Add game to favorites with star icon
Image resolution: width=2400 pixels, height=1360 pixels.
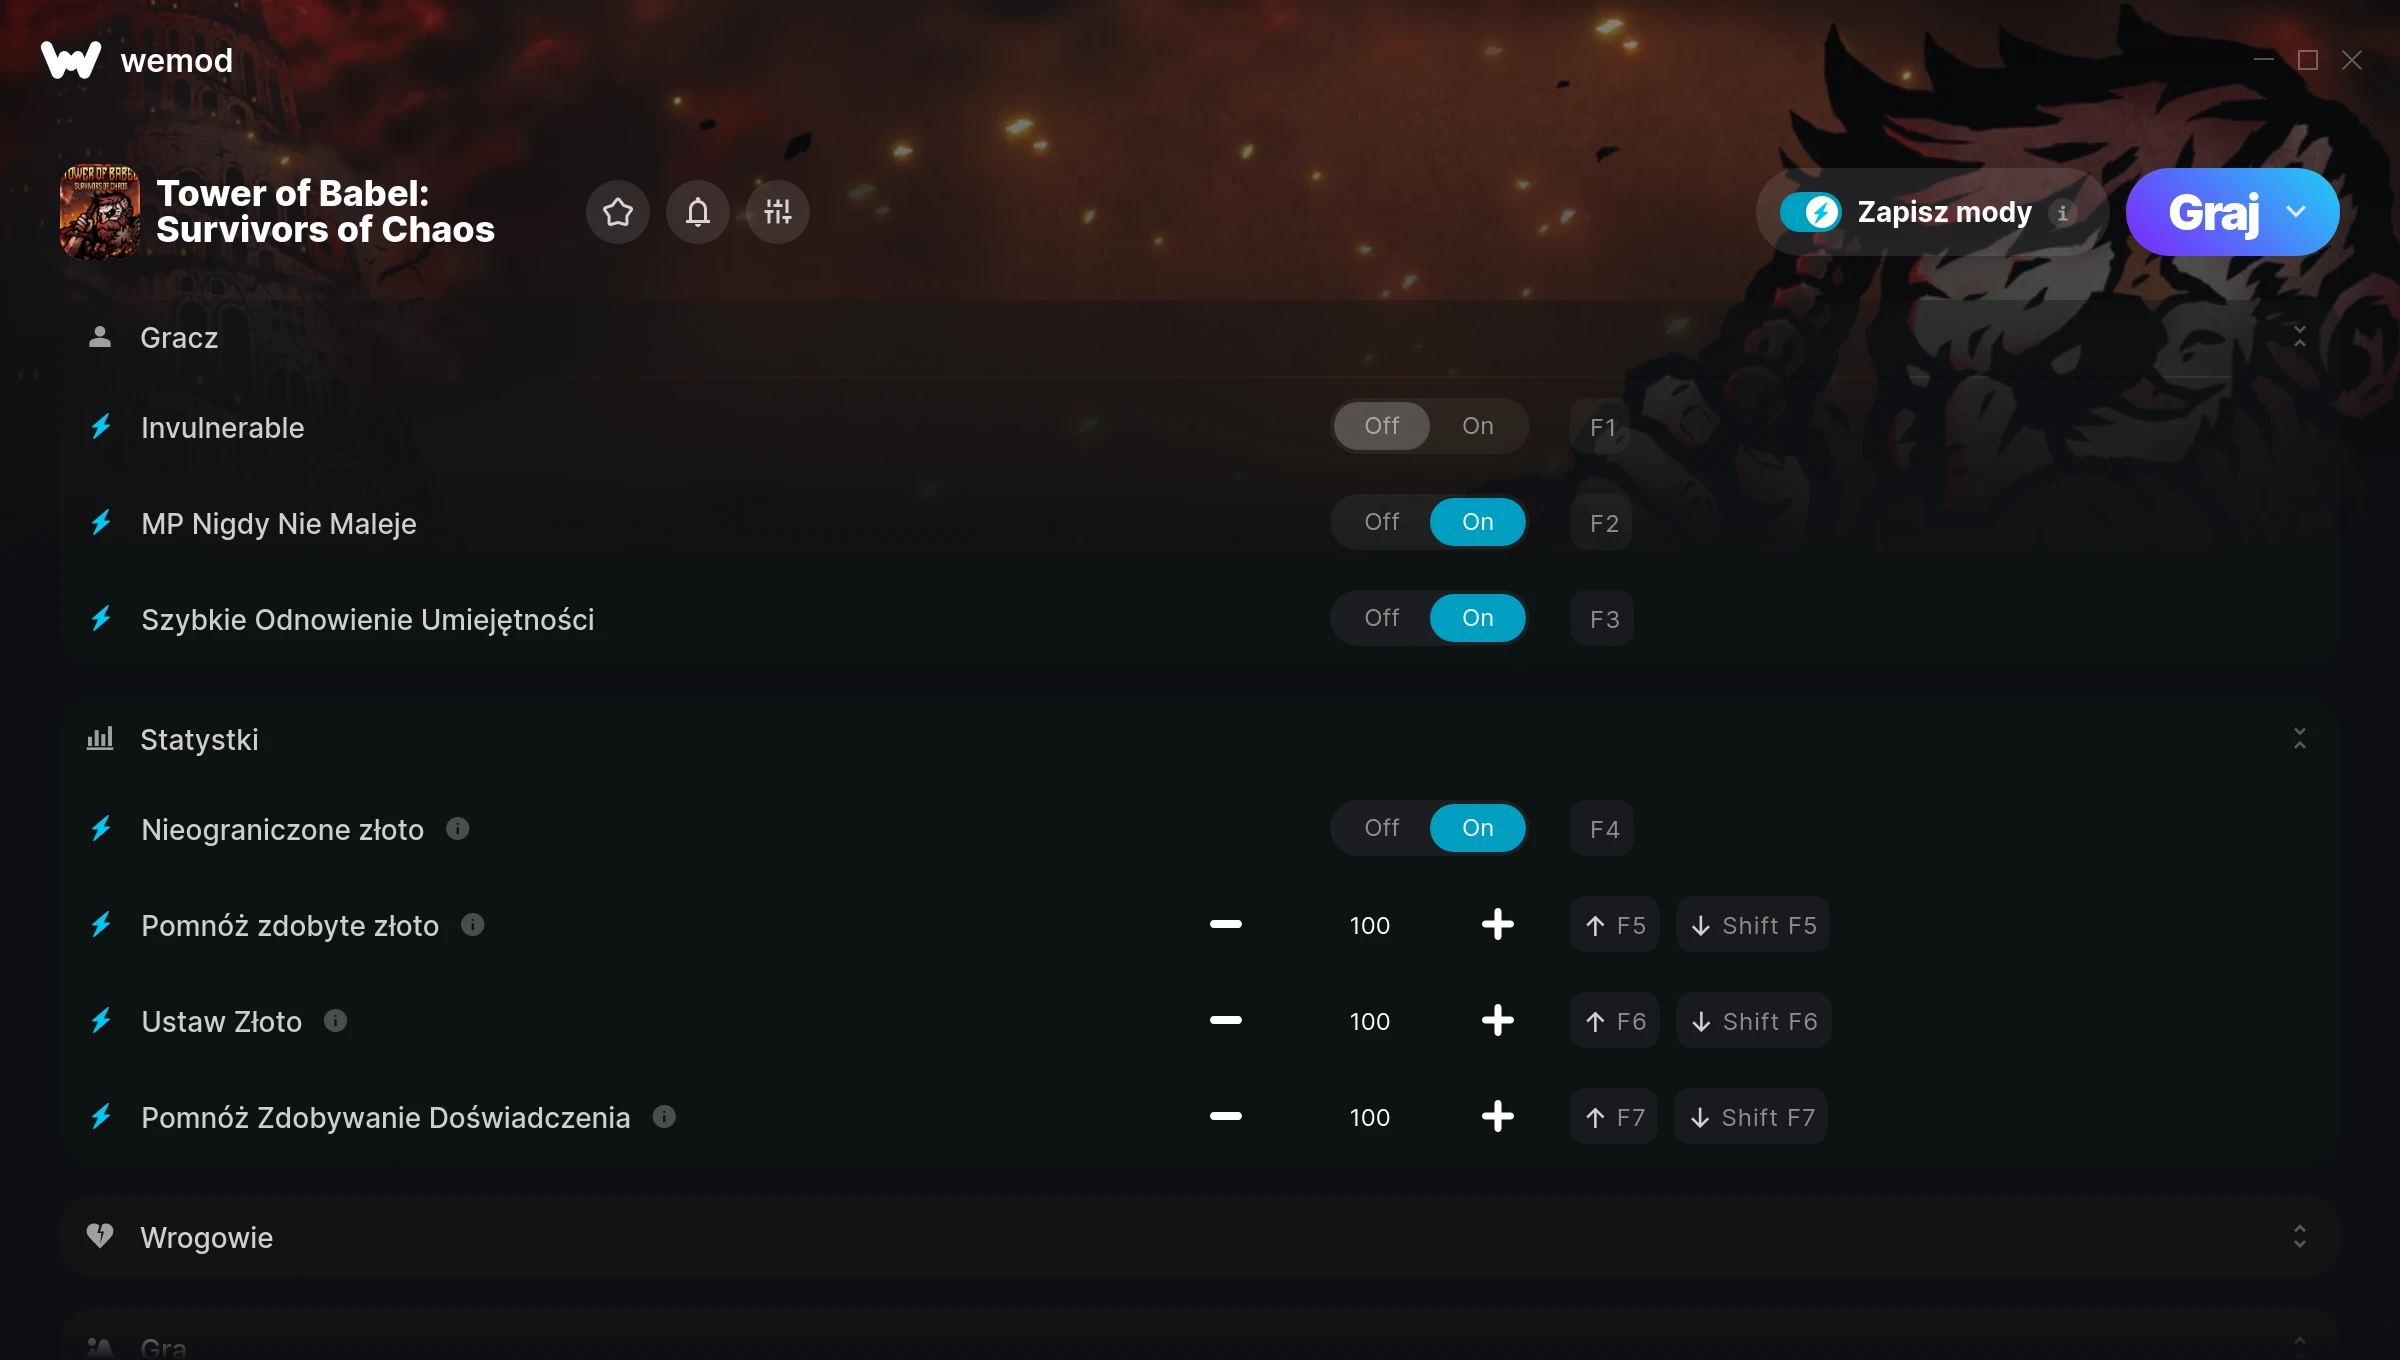coord(618,212)
